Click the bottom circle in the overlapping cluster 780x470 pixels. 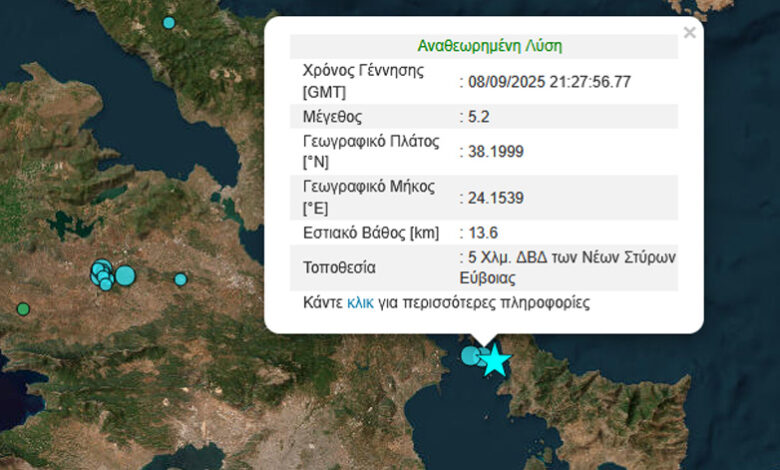tap(106, 285)
